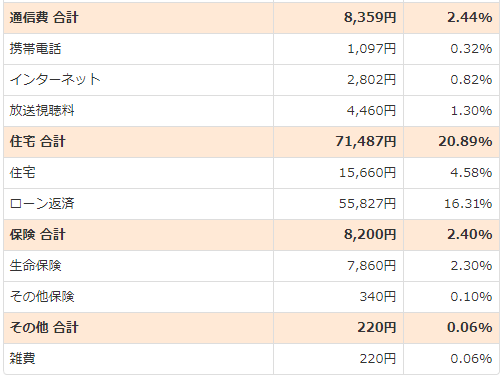This screenshot has width=502, height=378.
Task: Click the 雑費 row label
Action: (22, 359)
